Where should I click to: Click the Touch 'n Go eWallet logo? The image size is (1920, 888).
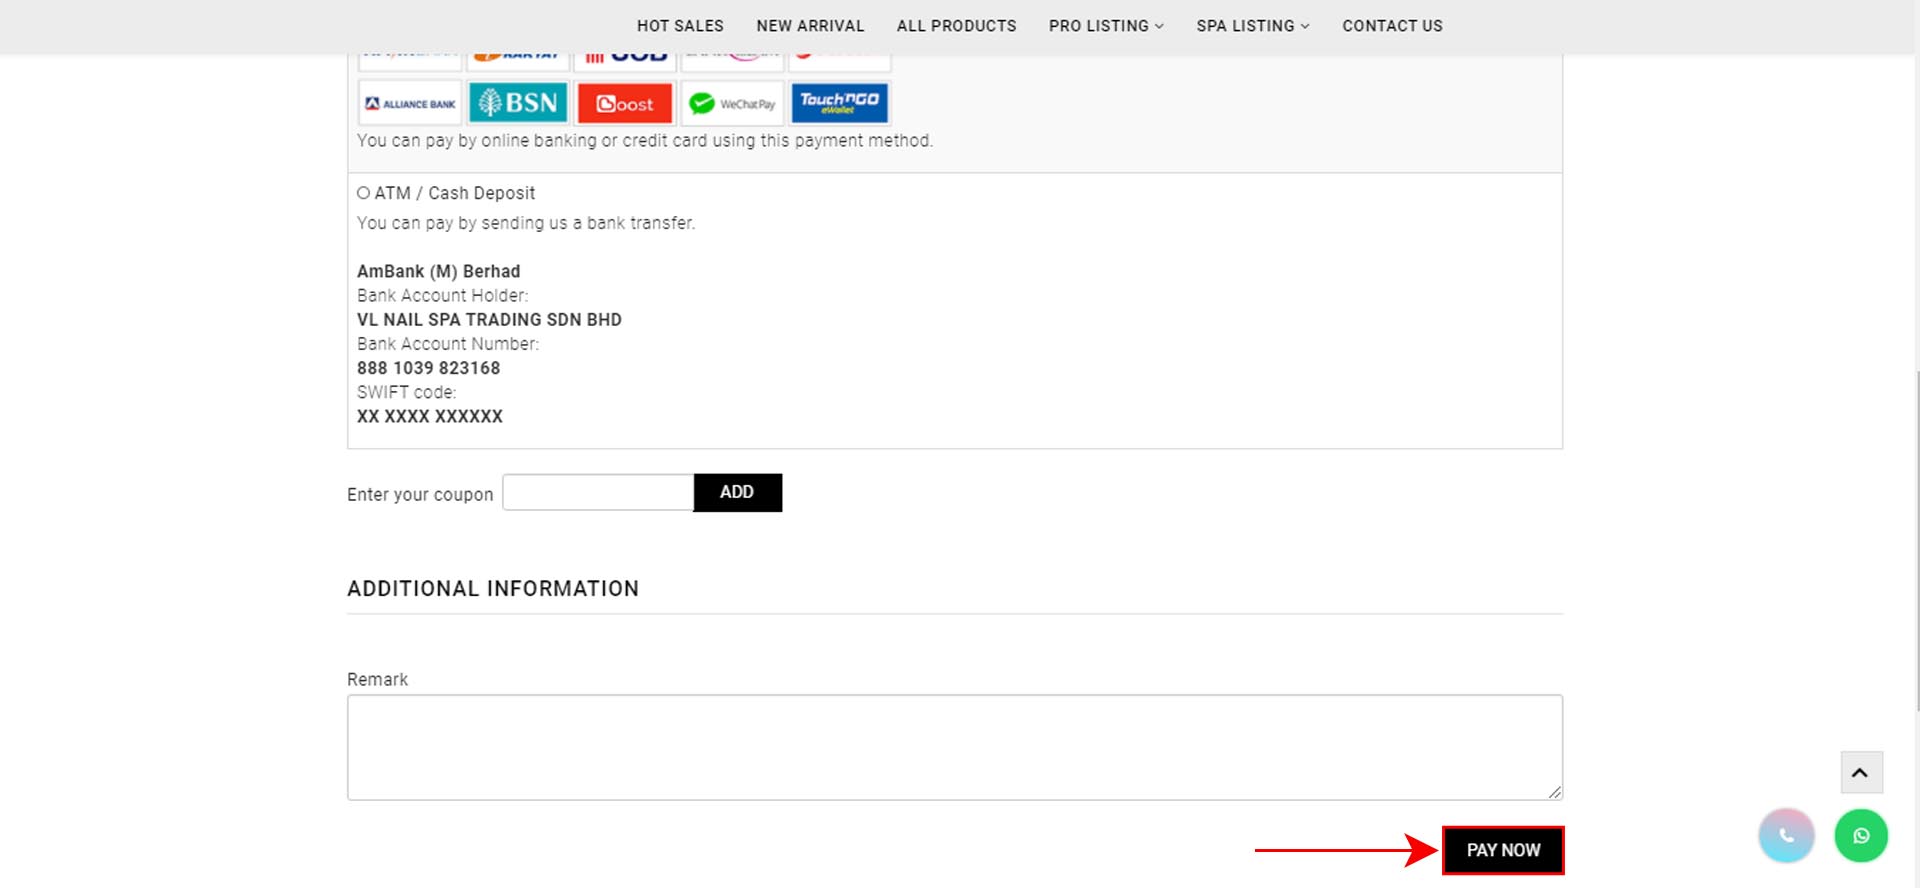coord(839,103)
